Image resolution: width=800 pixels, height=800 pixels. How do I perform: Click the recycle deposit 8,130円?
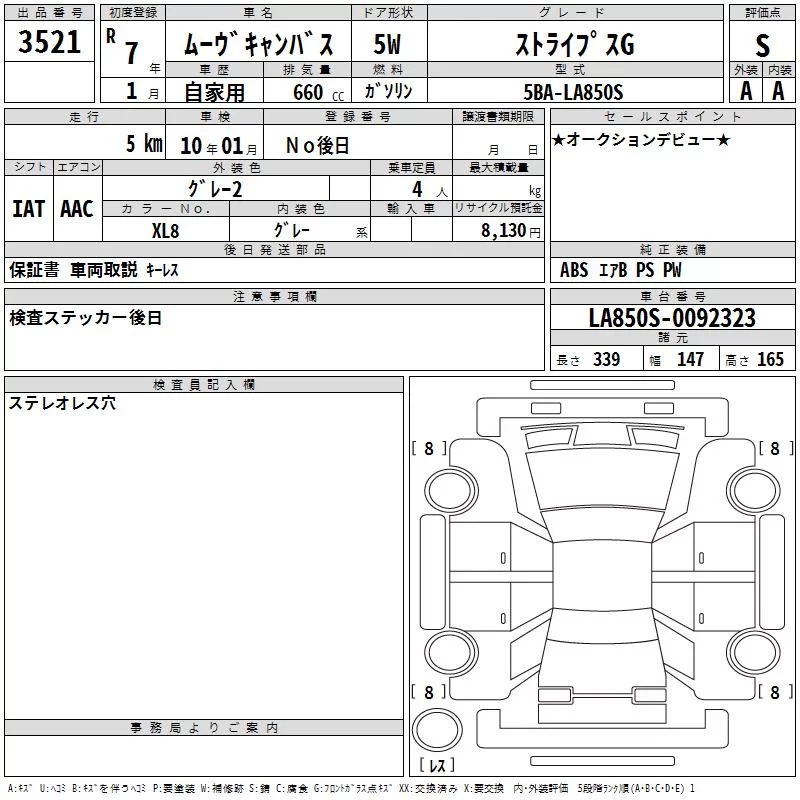point(511,231)
